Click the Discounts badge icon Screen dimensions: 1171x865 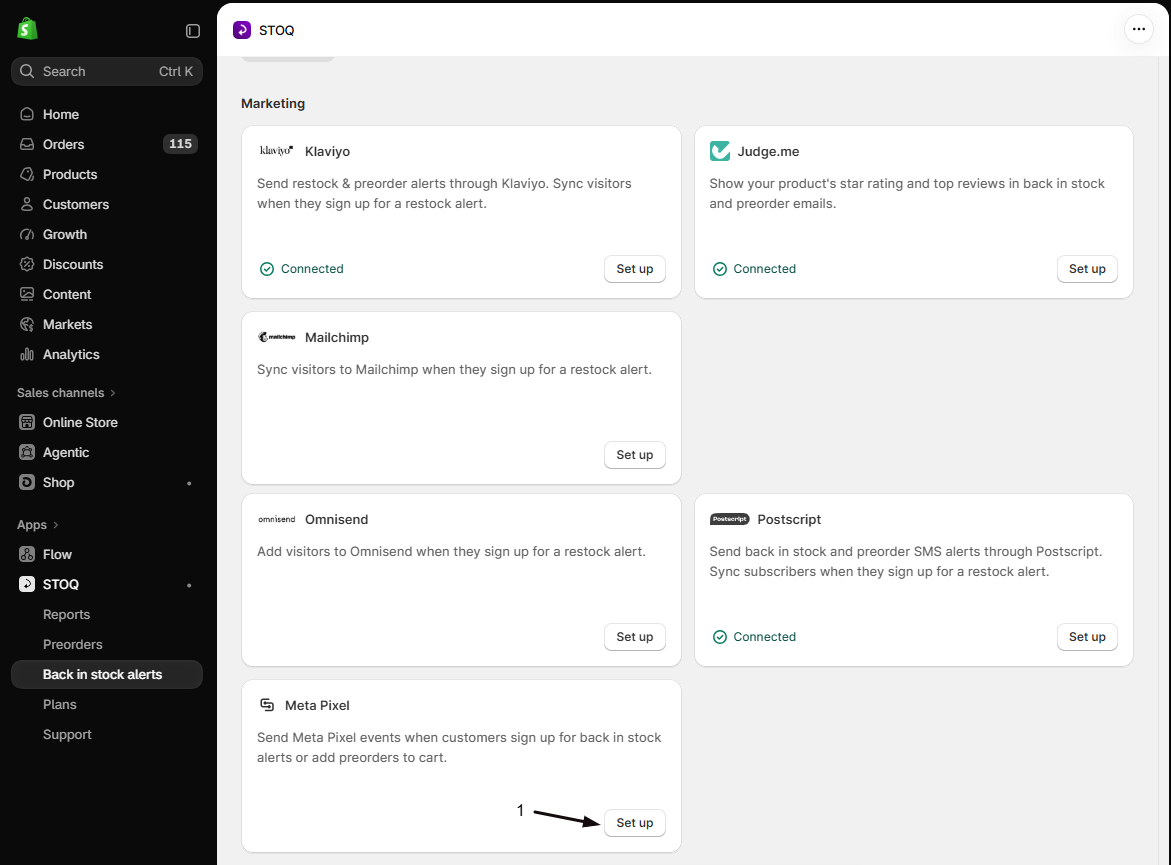pos(27,264)
